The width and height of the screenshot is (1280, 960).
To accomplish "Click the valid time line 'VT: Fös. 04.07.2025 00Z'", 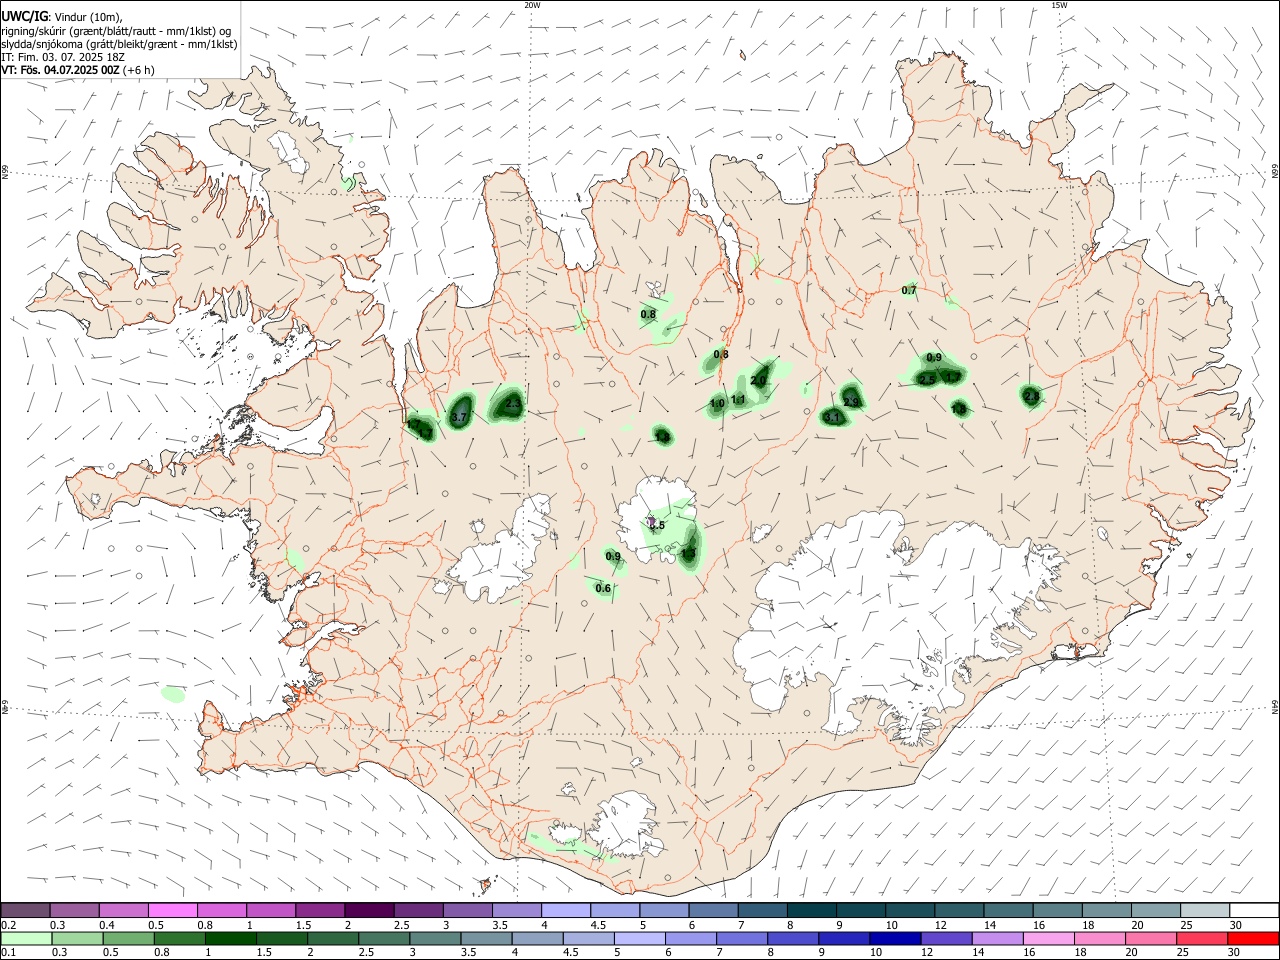I will pyautogui.click(x=61, y=71).
